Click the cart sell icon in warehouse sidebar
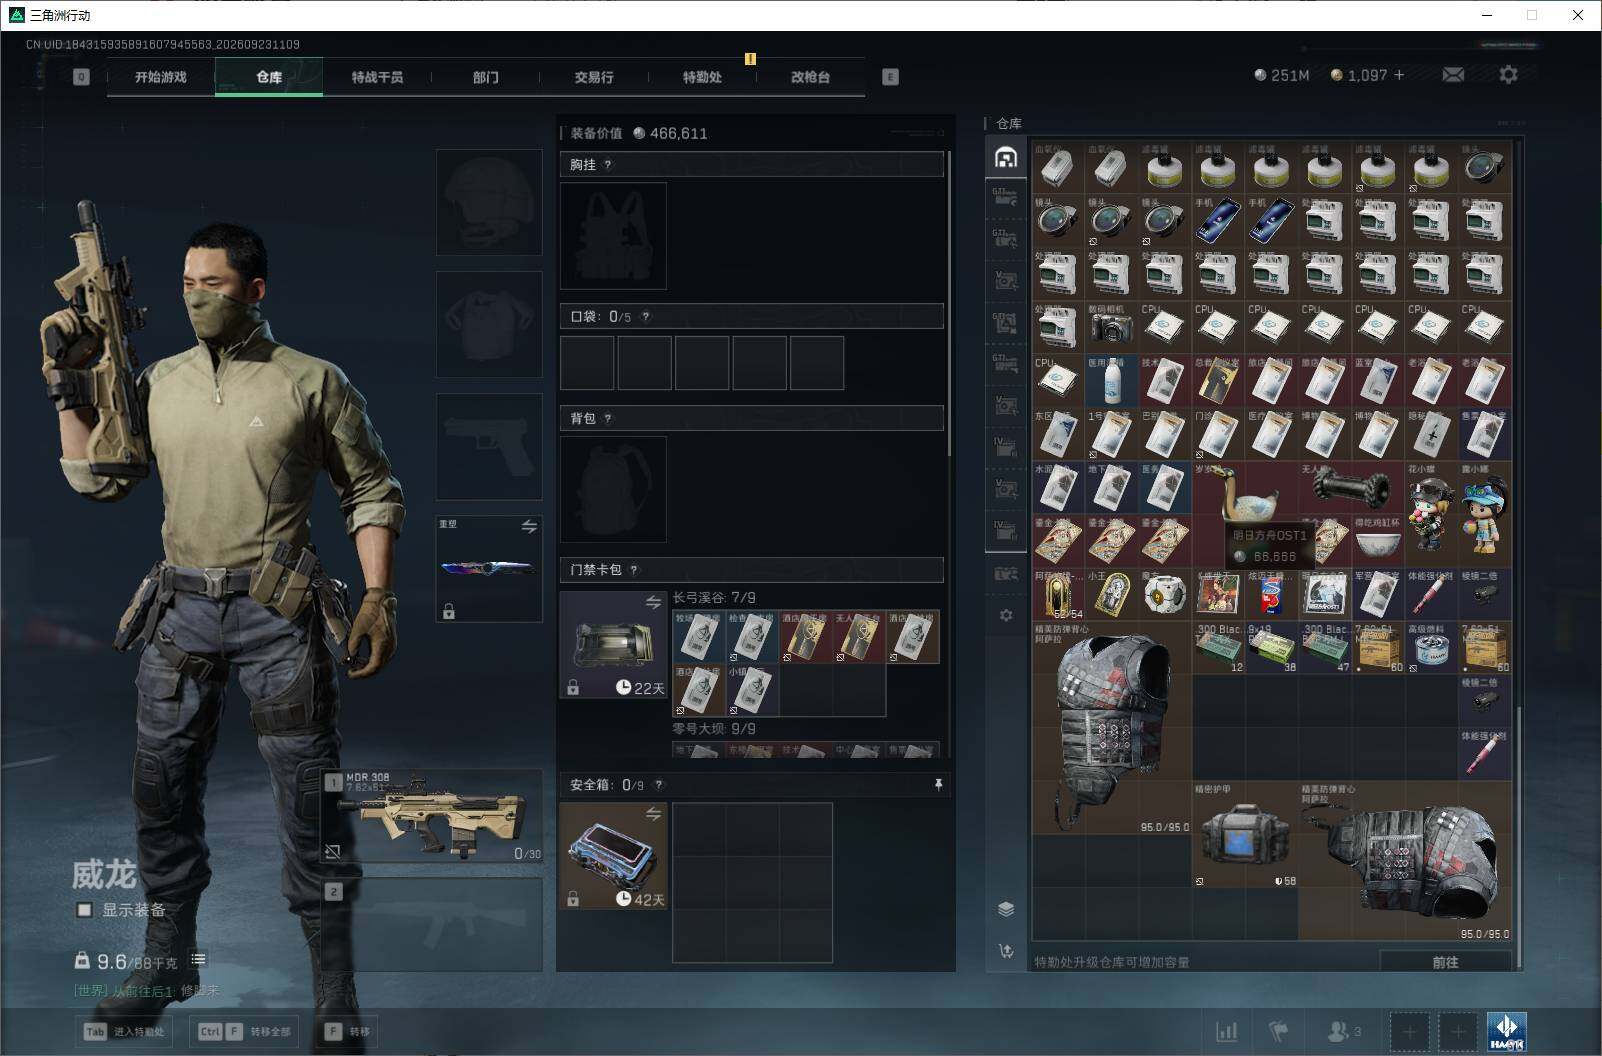The image size is (1602, 1056). (x=1006, y=951)
